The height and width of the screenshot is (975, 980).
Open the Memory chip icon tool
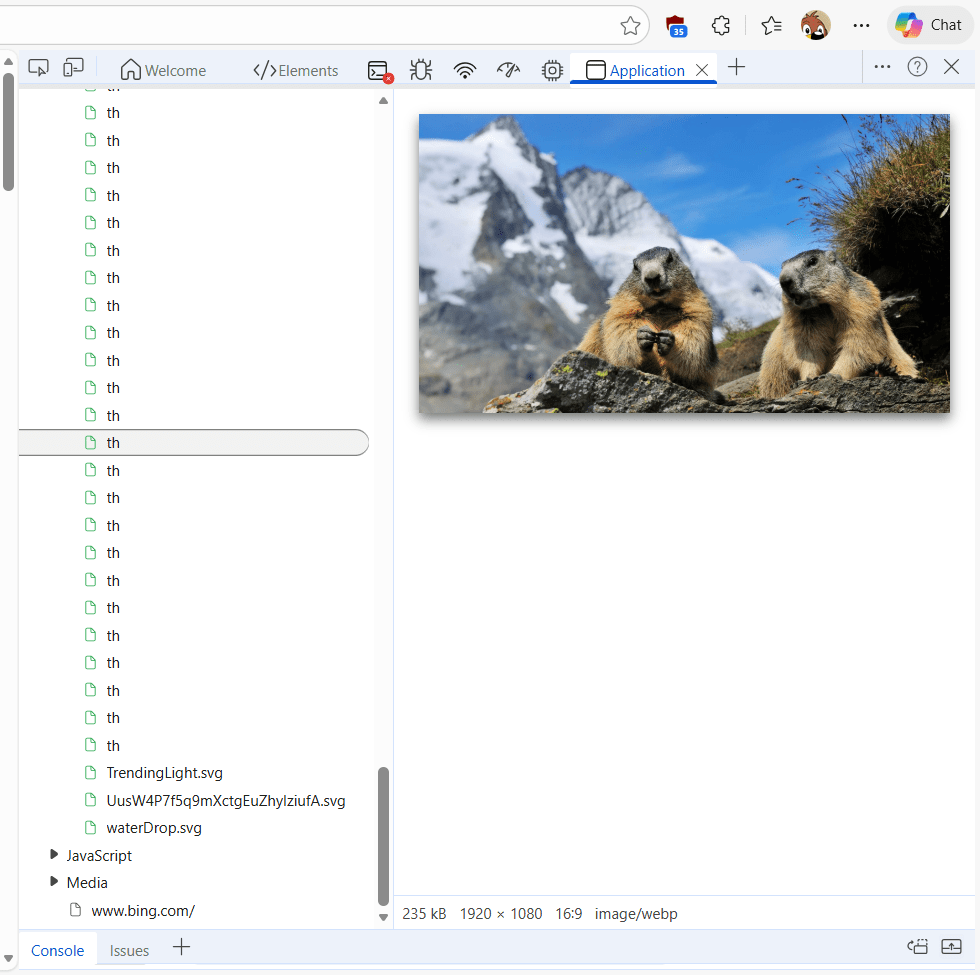pyautogui.click(x=552, y=70)
